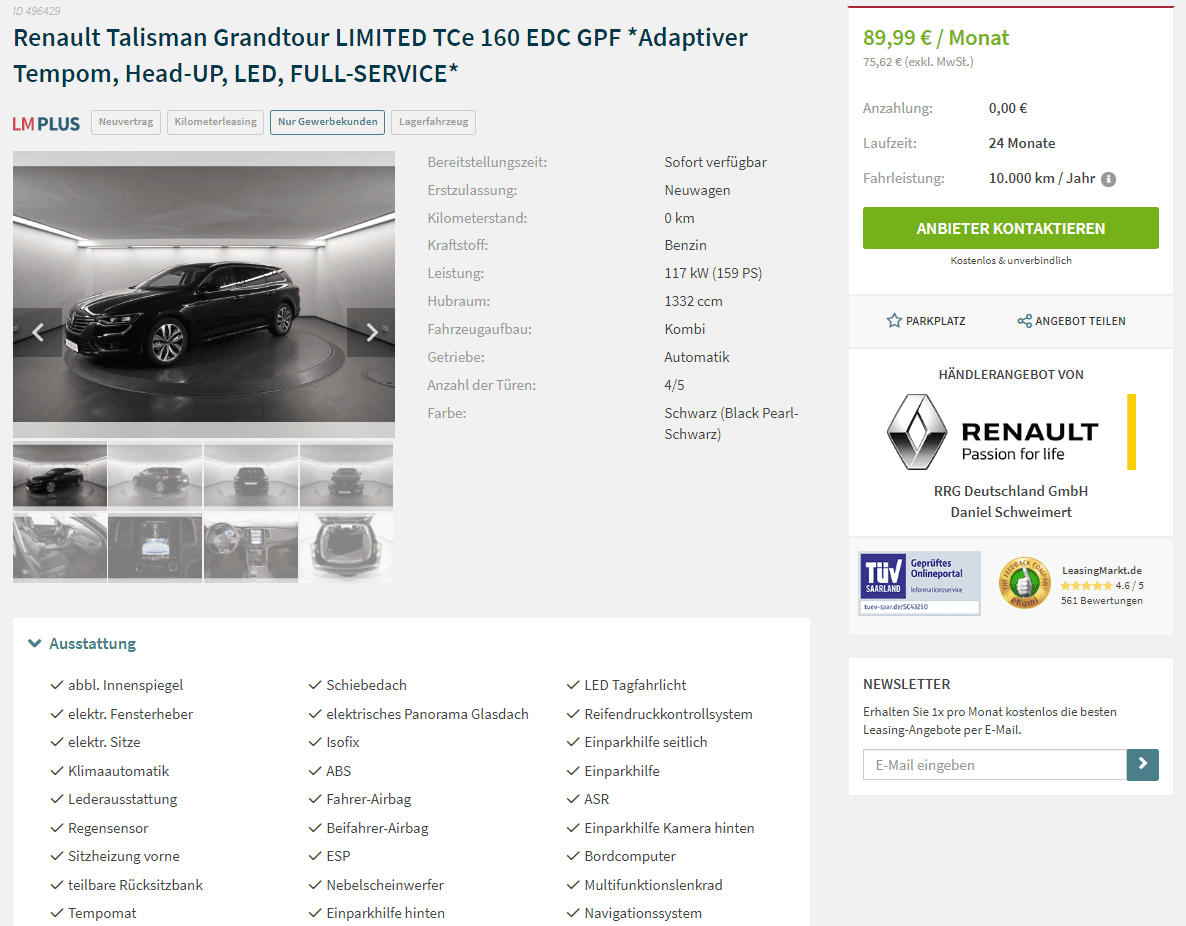Click the Angebot teilen share icon
The width and height of the screenshot is (1186, 926).
[1024, 321]
